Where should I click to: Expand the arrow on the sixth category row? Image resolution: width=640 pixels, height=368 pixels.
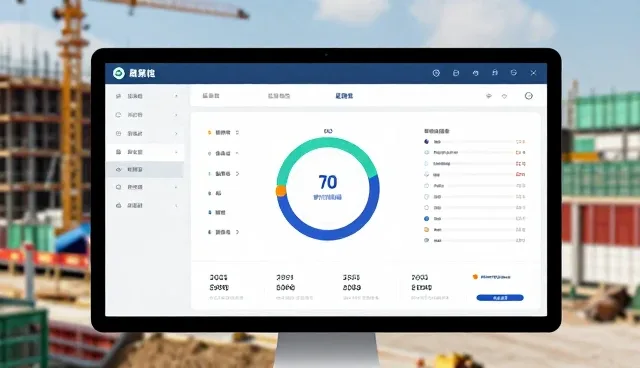(x=238, y=232)
